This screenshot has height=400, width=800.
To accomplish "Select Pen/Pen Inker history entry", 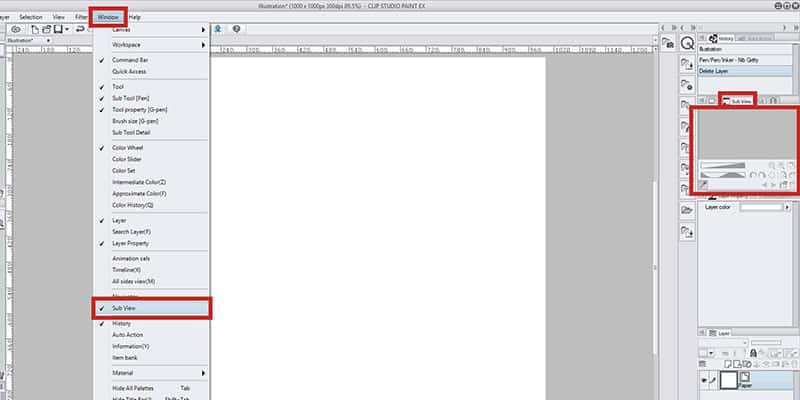I will pos(745,60).
